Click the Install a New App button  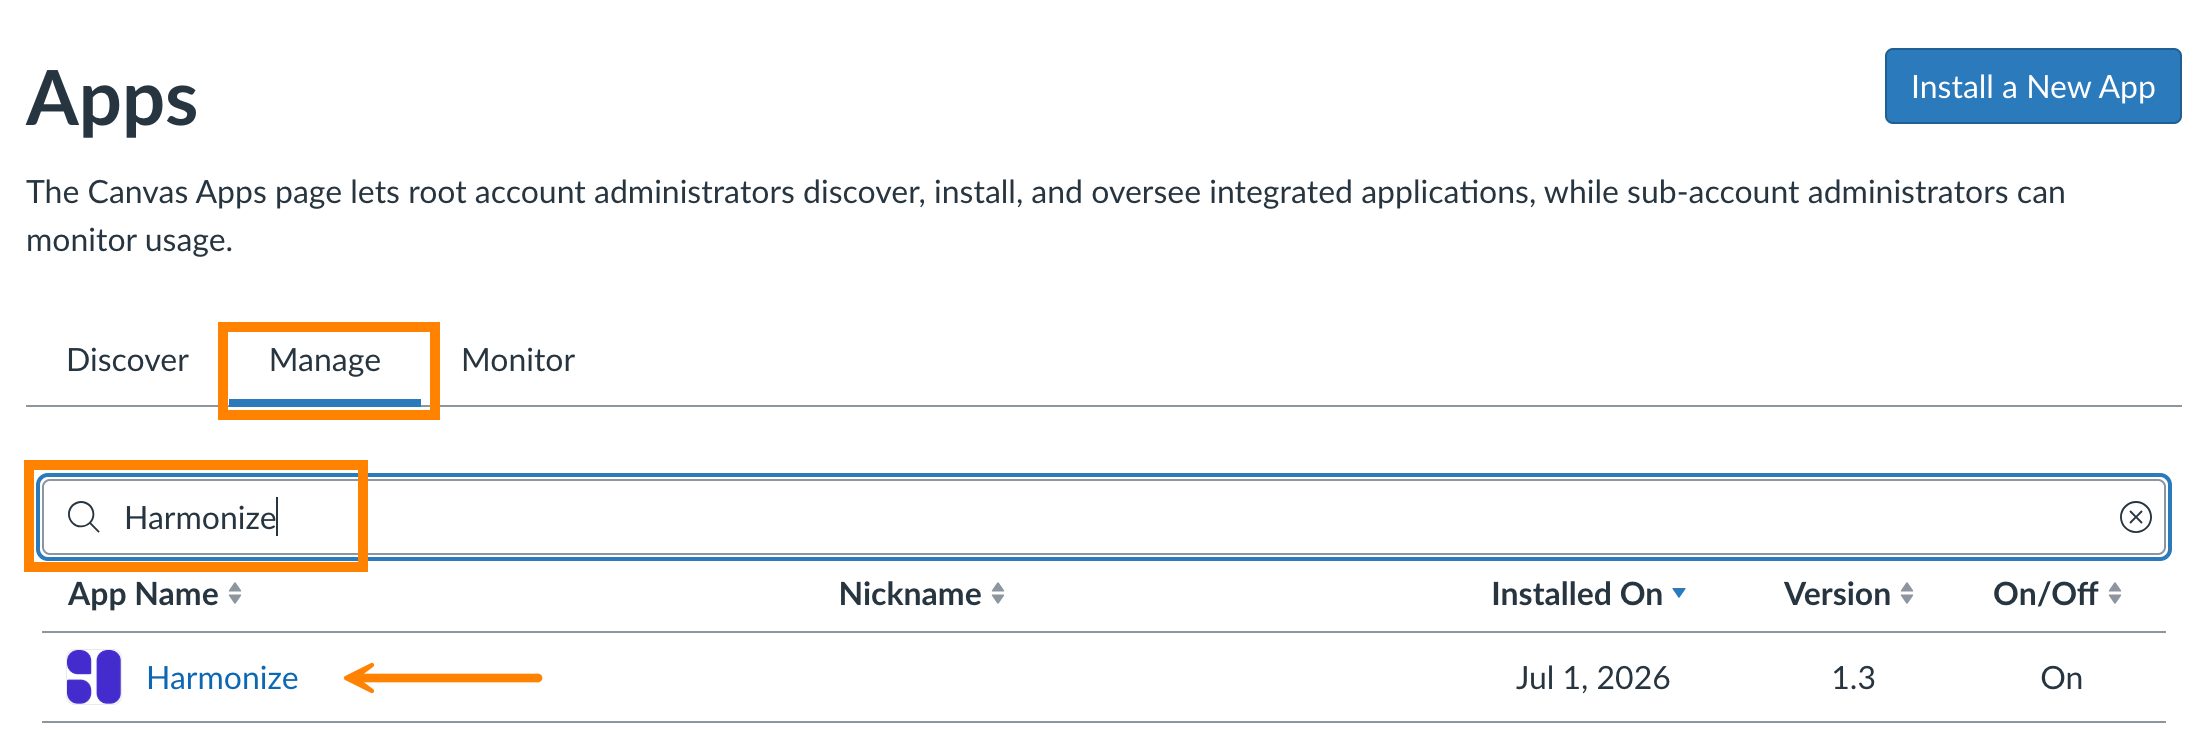2032,87
